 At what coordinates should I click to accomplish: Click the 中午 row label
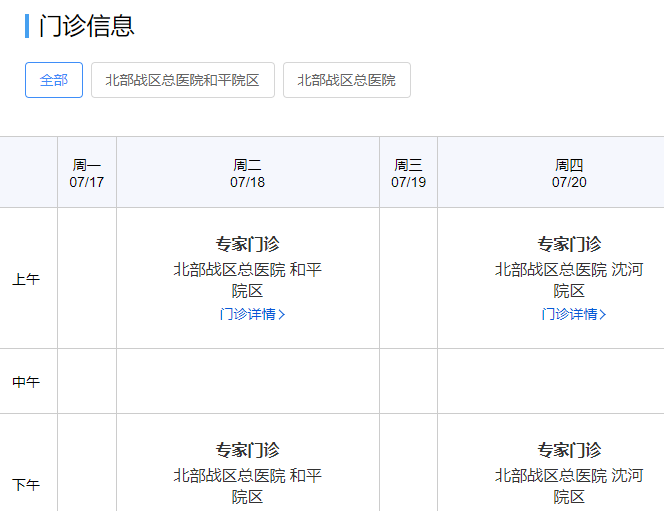point(26,382)
